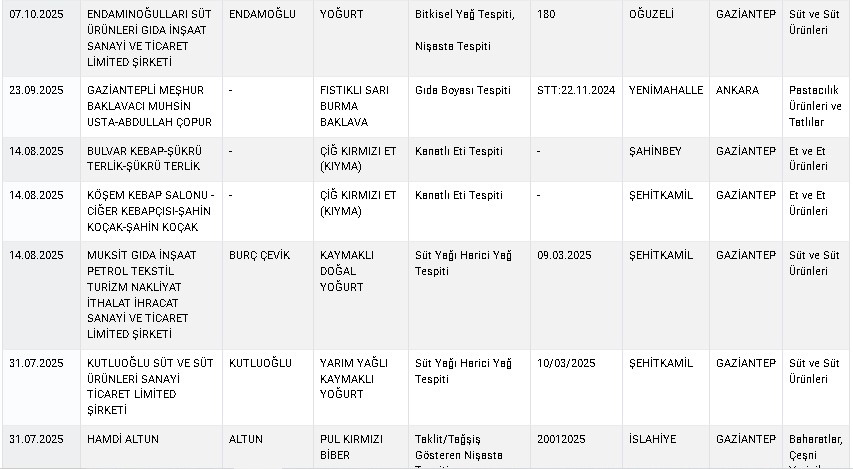Select the STT:22.11.2024 batch cell

coord(576,90)
